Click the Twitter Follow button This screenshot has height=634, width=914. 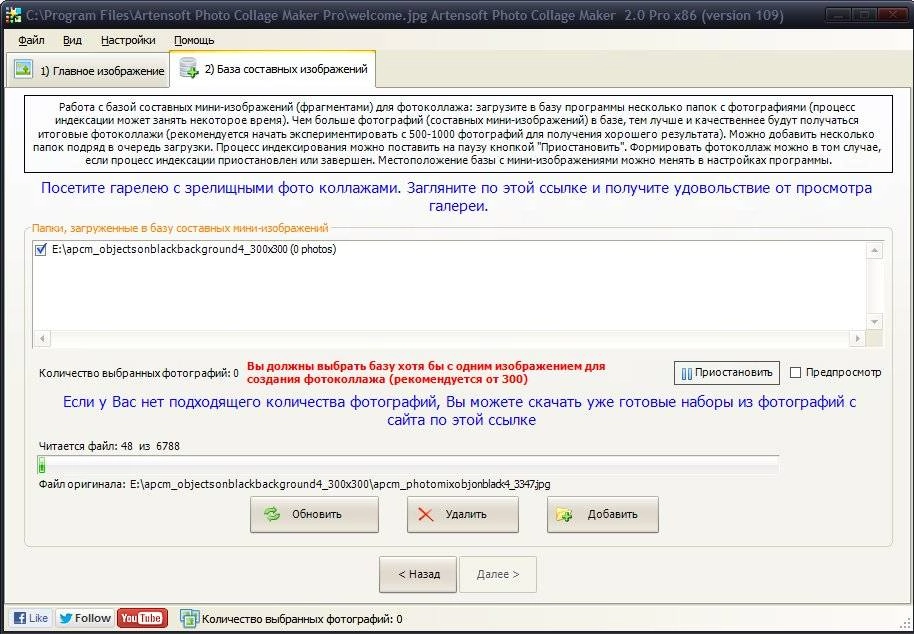(x=85, y=618)
